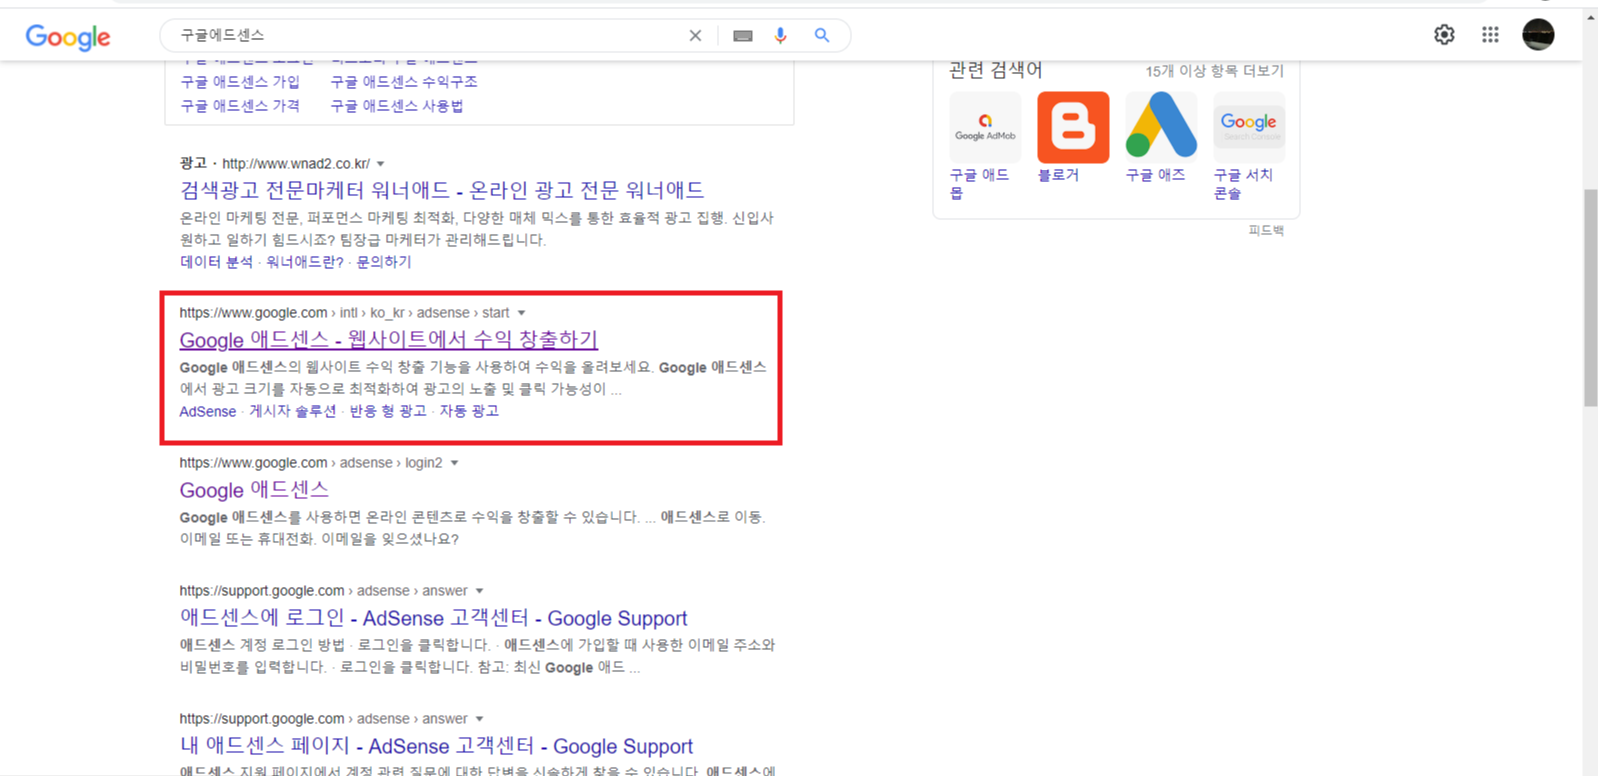Open dropdown next to adsense › login2 URL
This screenshot has width=1598, height=776.
454,463
